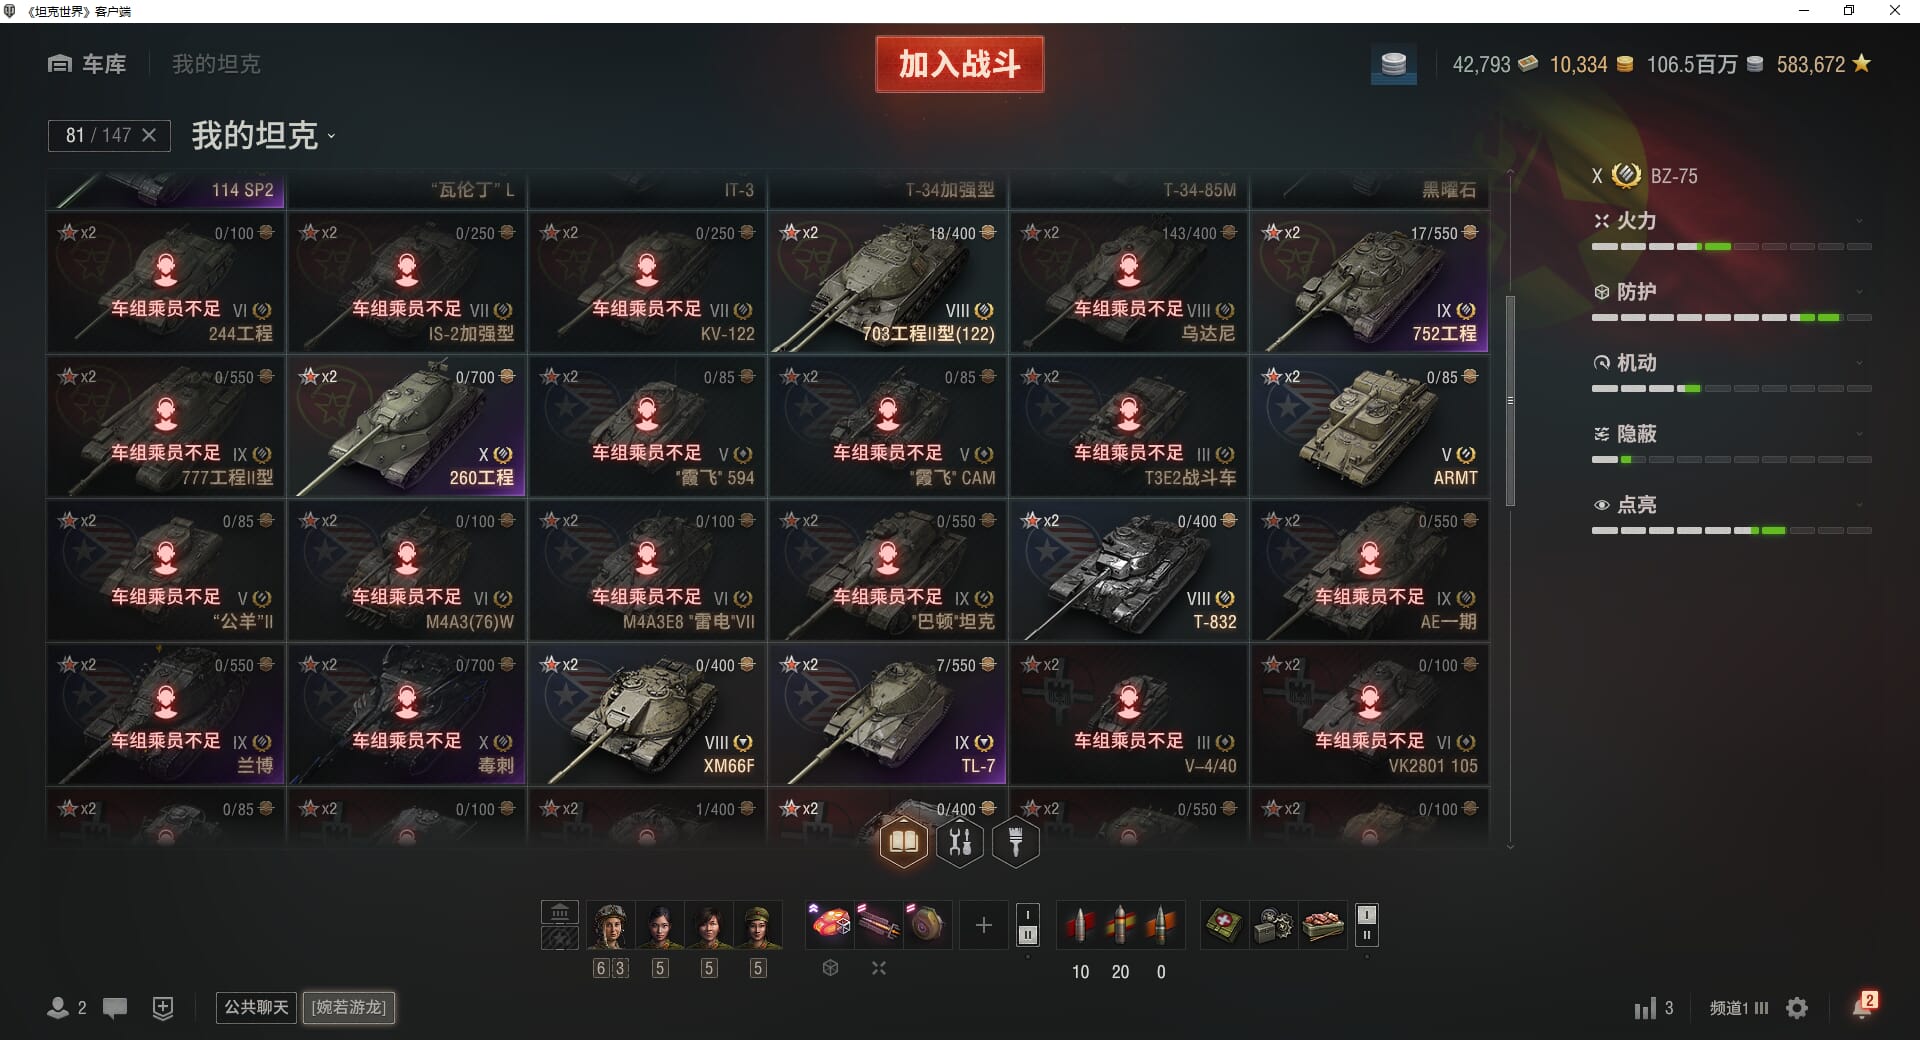Open the wrench and screwdriver maintenance hexagon

960,842
